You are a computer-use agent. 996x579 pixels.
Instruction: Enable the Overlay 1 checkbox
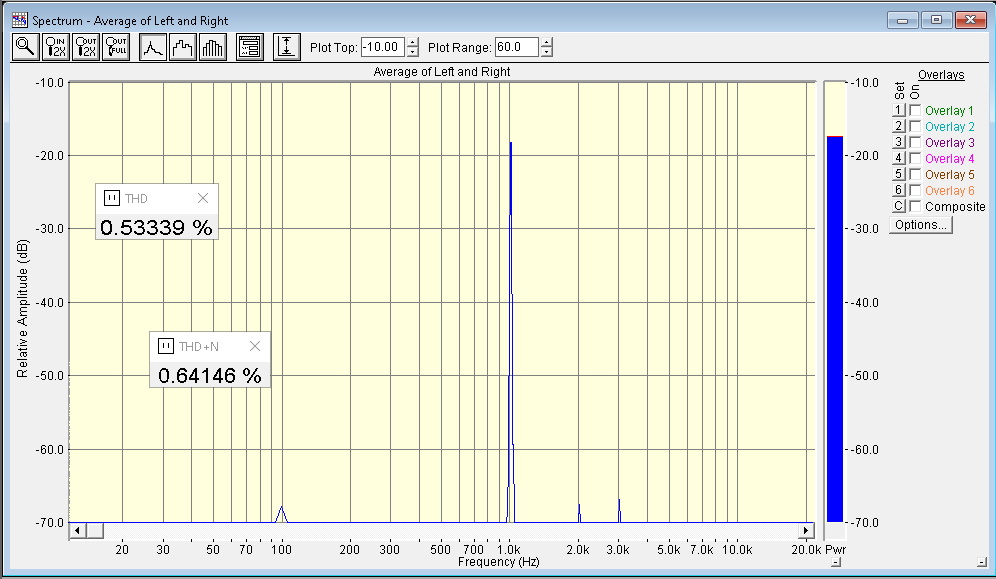[x=915, y=111]
